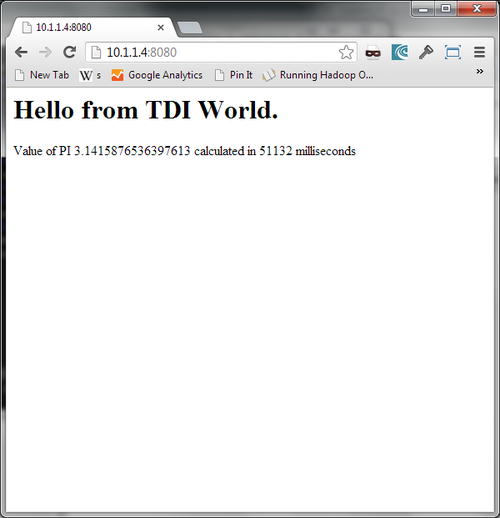Open the New Tab bookmark
The width and height of the screenshot is (500, 518).
pos(42,75)
